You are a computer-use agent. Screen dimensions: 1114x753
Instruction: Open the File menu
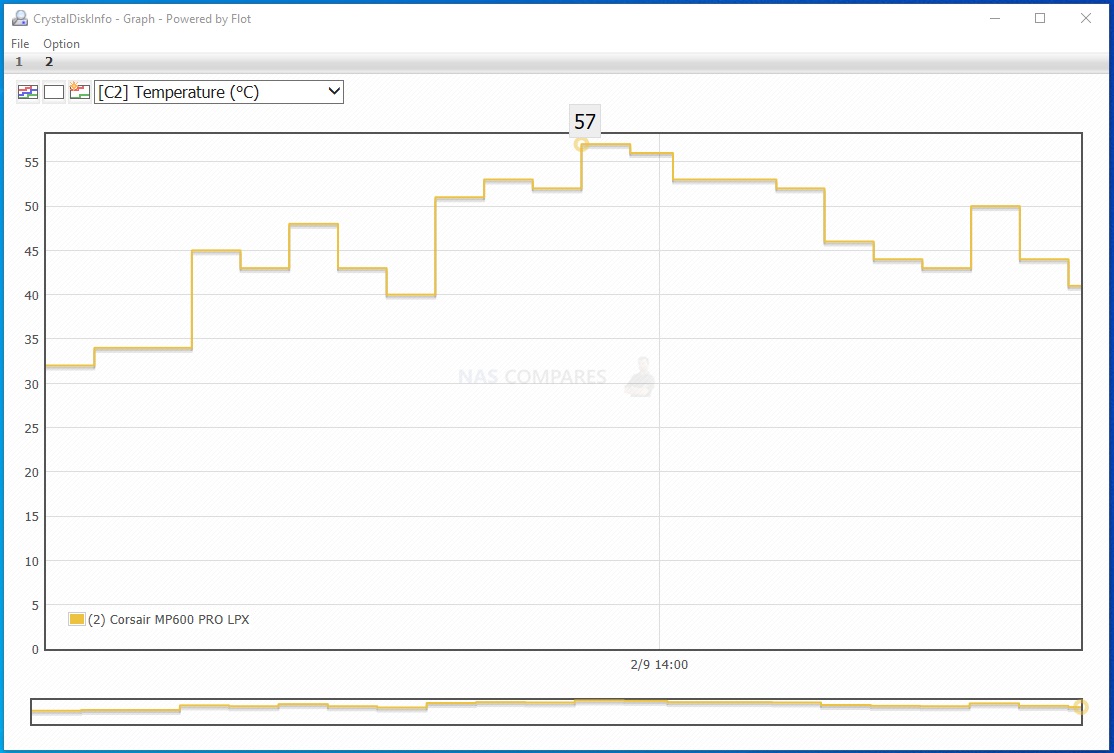pos(20,44)
